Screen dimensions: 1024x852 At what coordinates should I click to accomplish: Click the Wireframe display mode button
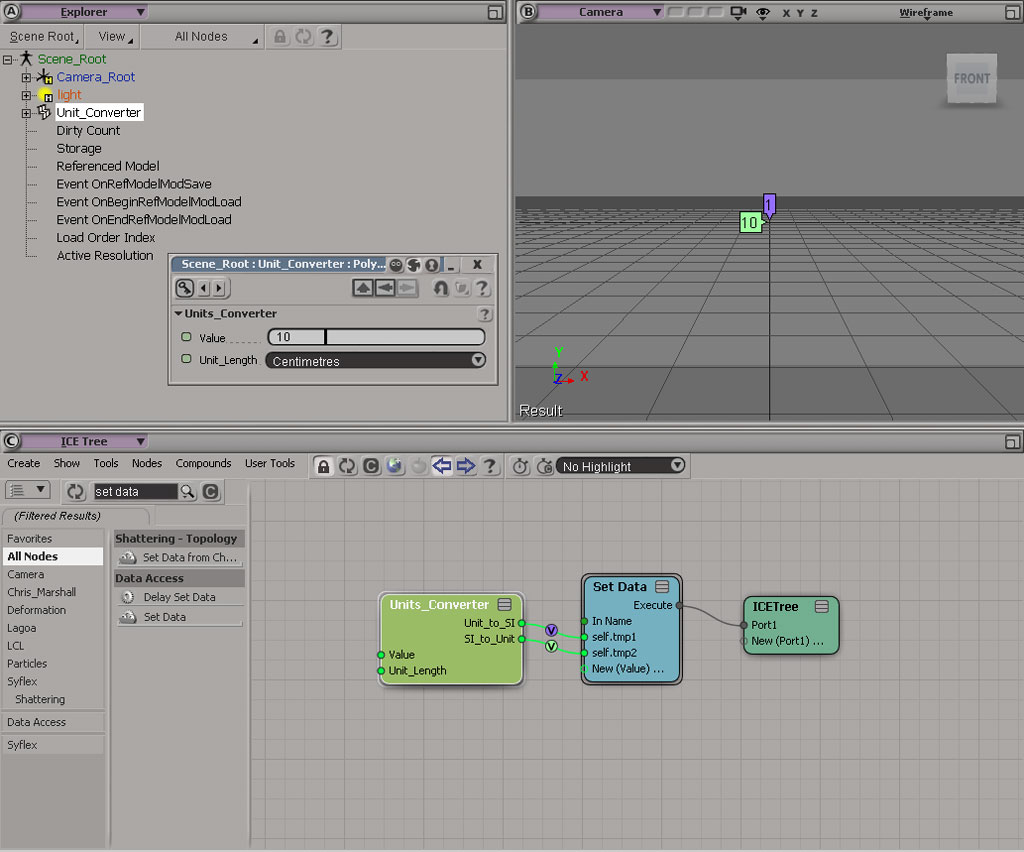click(x=926, y=13)
